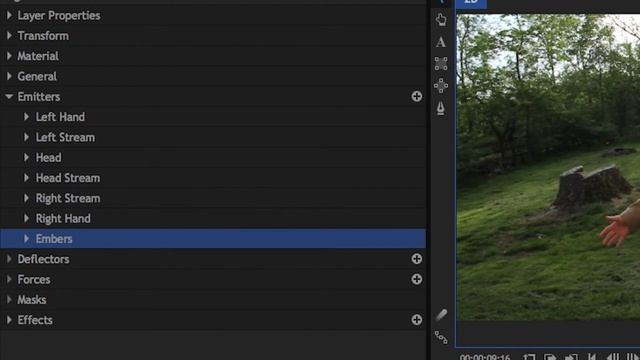Select the 'Head' emitter name
640x360 pixels.
pos(49,158)
